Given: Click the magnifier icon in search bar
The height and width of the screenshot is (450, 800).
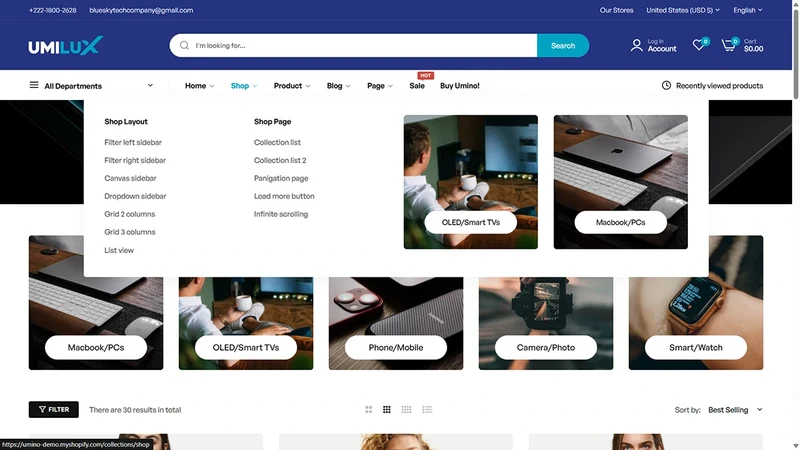Looking at the screenshot, I should click(x=184, y=45).
